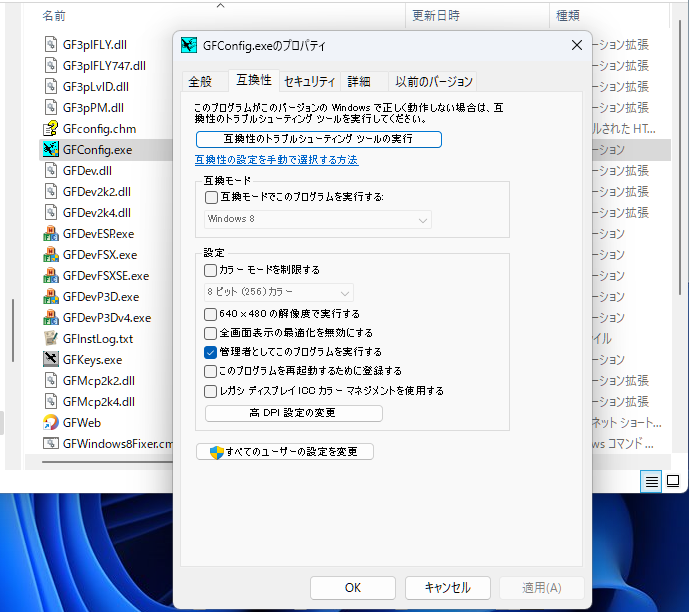689x612 pixels.
Task: Click GF3plFLY747.dll file icon
Action: pyautogui.click(x=51, y=65)
